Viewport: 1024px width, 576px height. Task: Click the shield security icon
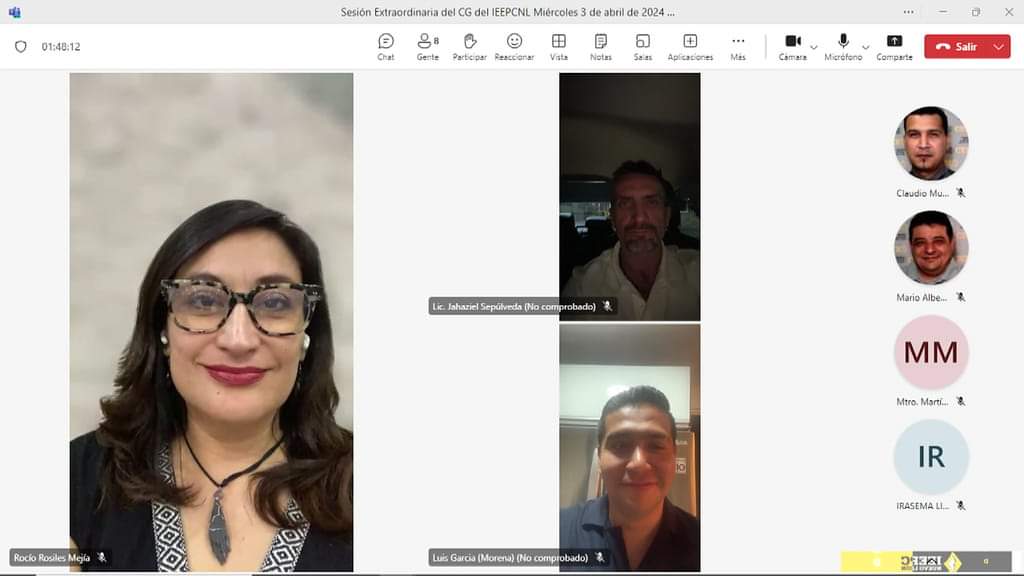click(x=21, y=46)
